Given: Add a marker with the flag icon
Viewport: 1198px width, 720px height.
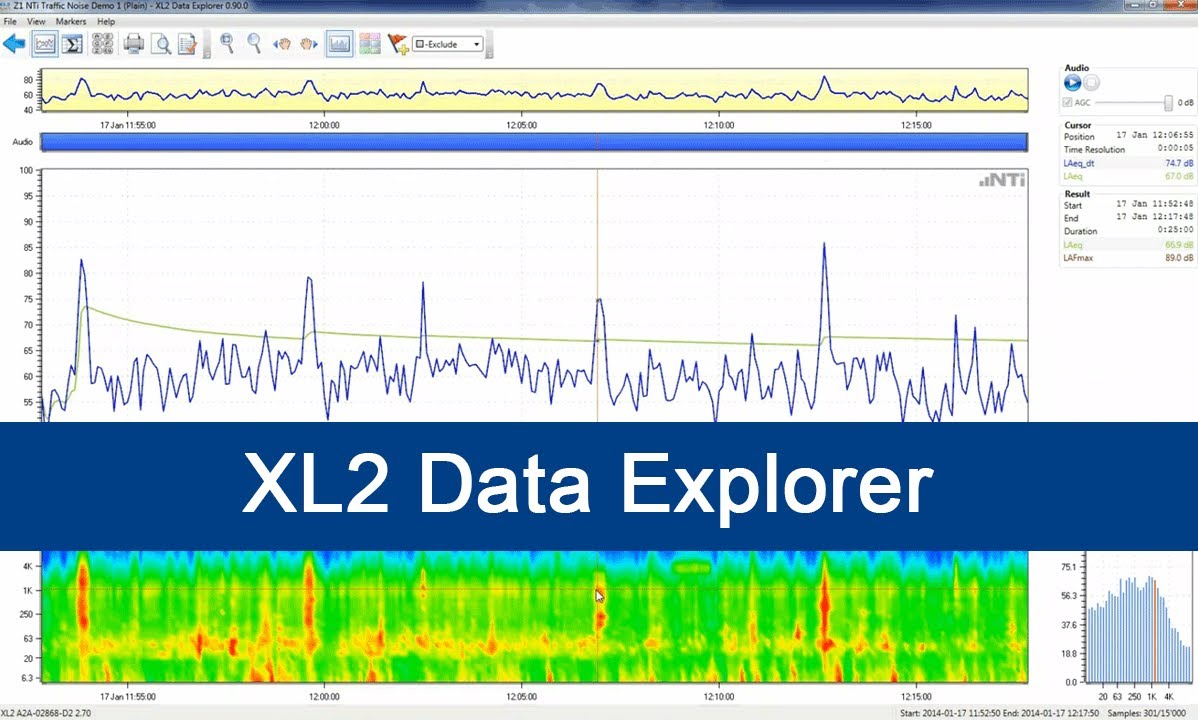Looking at the screenshot, I should 397,44.
